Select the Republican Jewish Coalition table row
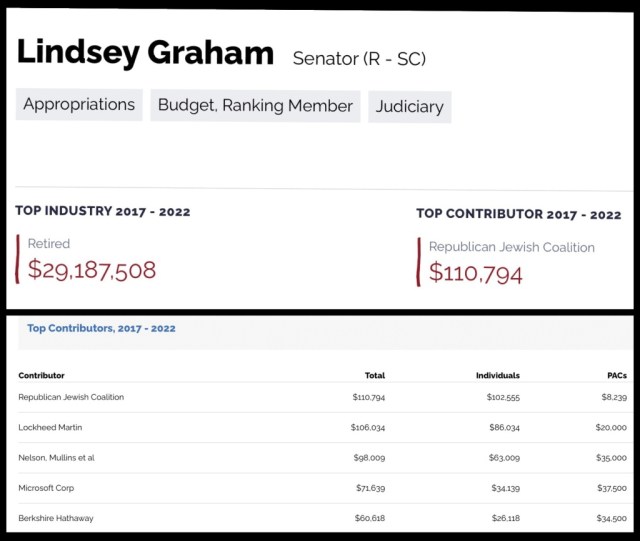The image size is (640, 541). [x=71, y=397]
